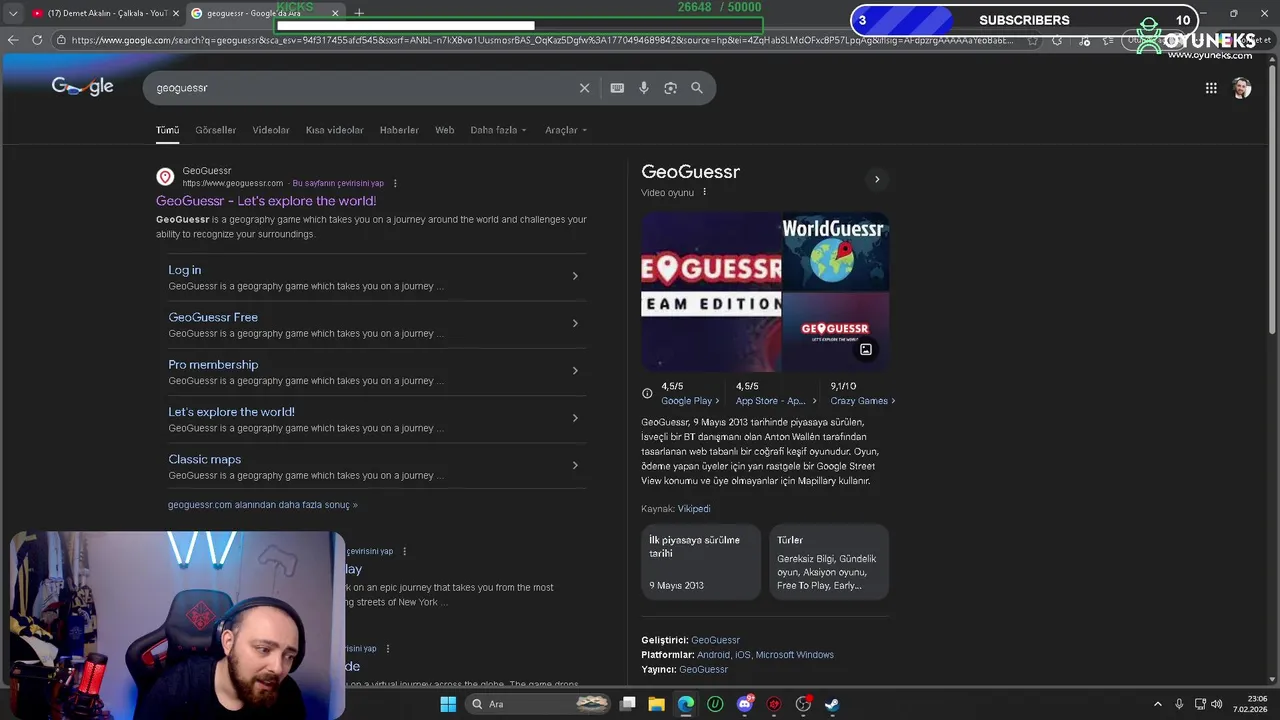Open the images icon on GeoGuessr thumbnail
This screenshot has width=1280, height=720.
click(866, 350)
